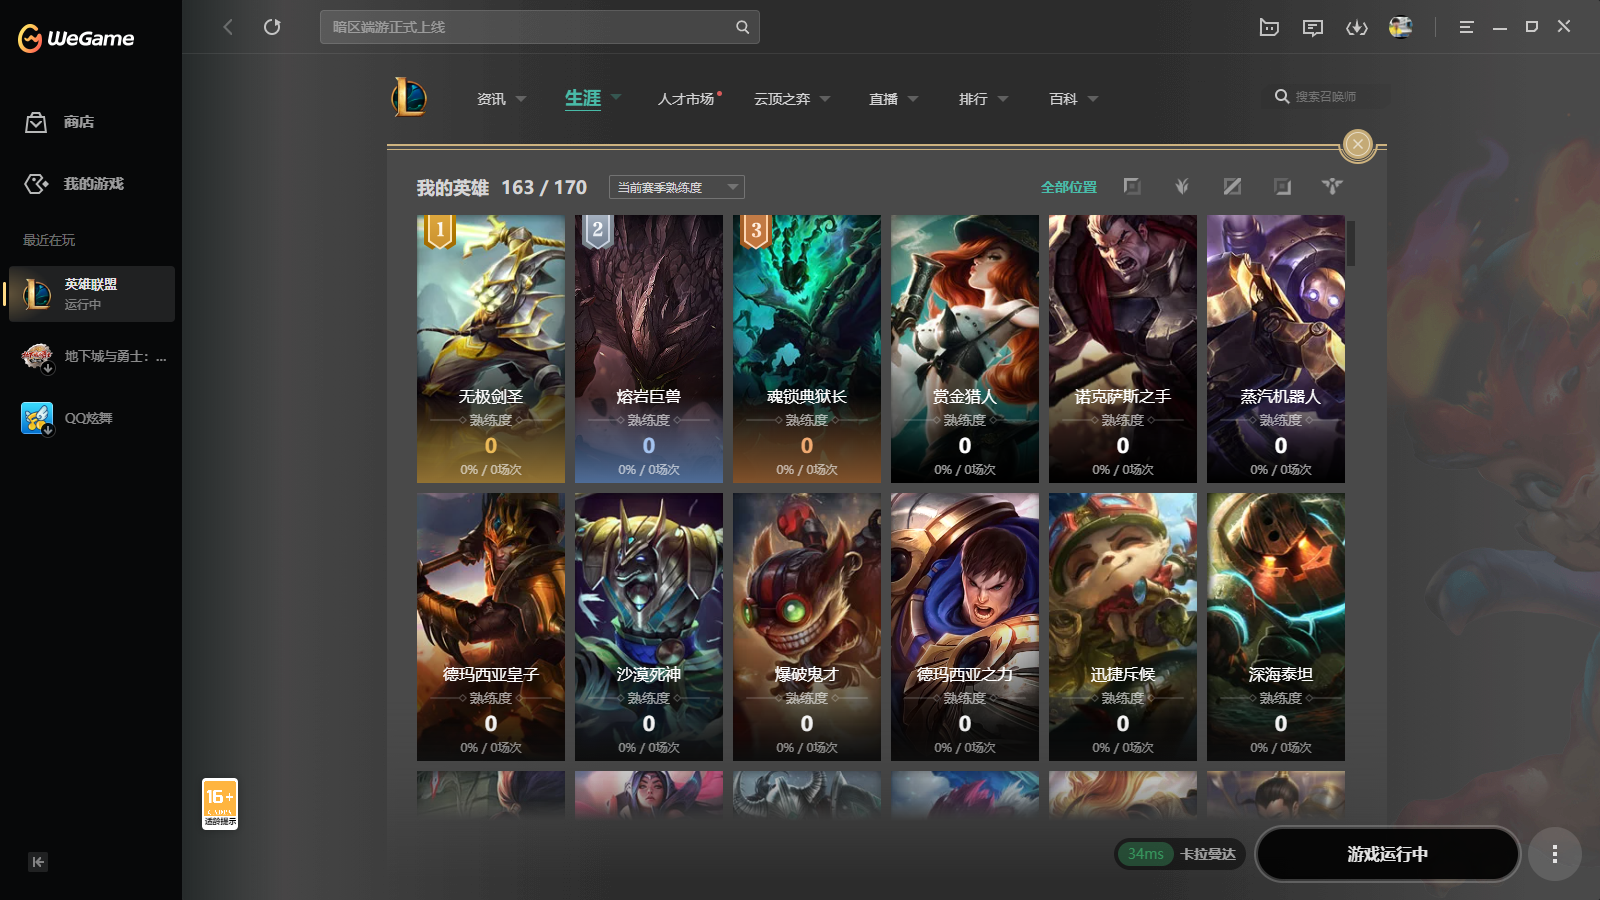Screen dimensions: 1600x900
Task: Filter heroes by support icon
Action: 1332,186
